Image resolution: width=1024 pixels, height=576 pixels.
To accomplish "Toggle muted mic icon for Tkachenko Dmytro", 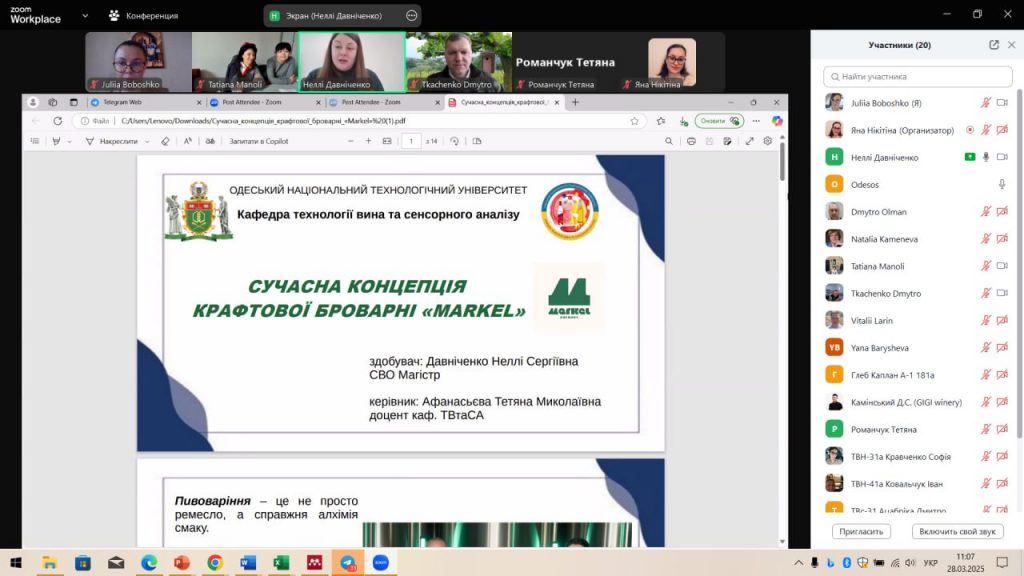I will [x=986, y=293].
